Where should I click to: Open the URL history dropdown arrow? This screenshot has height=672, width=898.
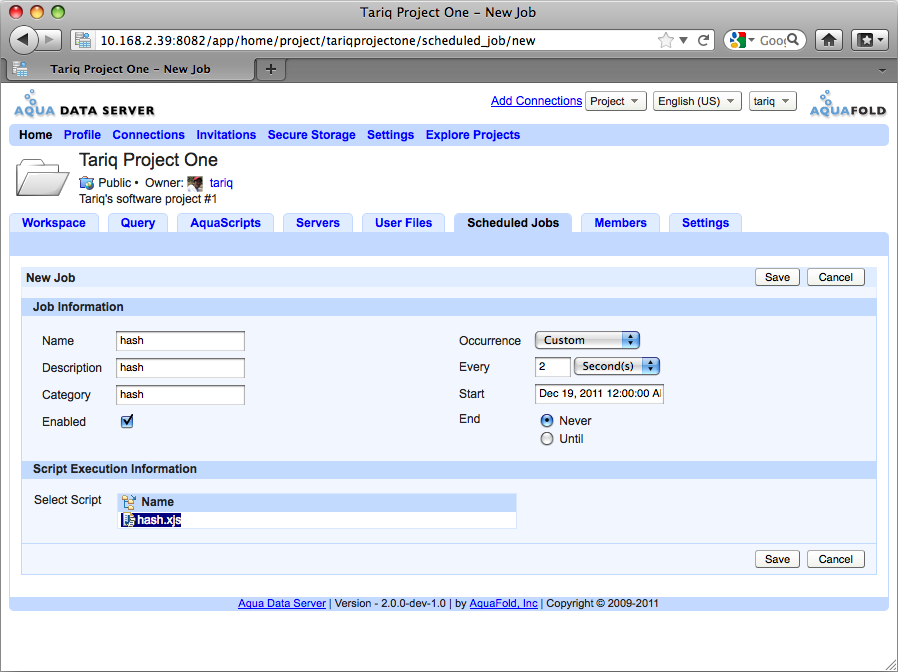pyautogui.click(x=683, y=40)
